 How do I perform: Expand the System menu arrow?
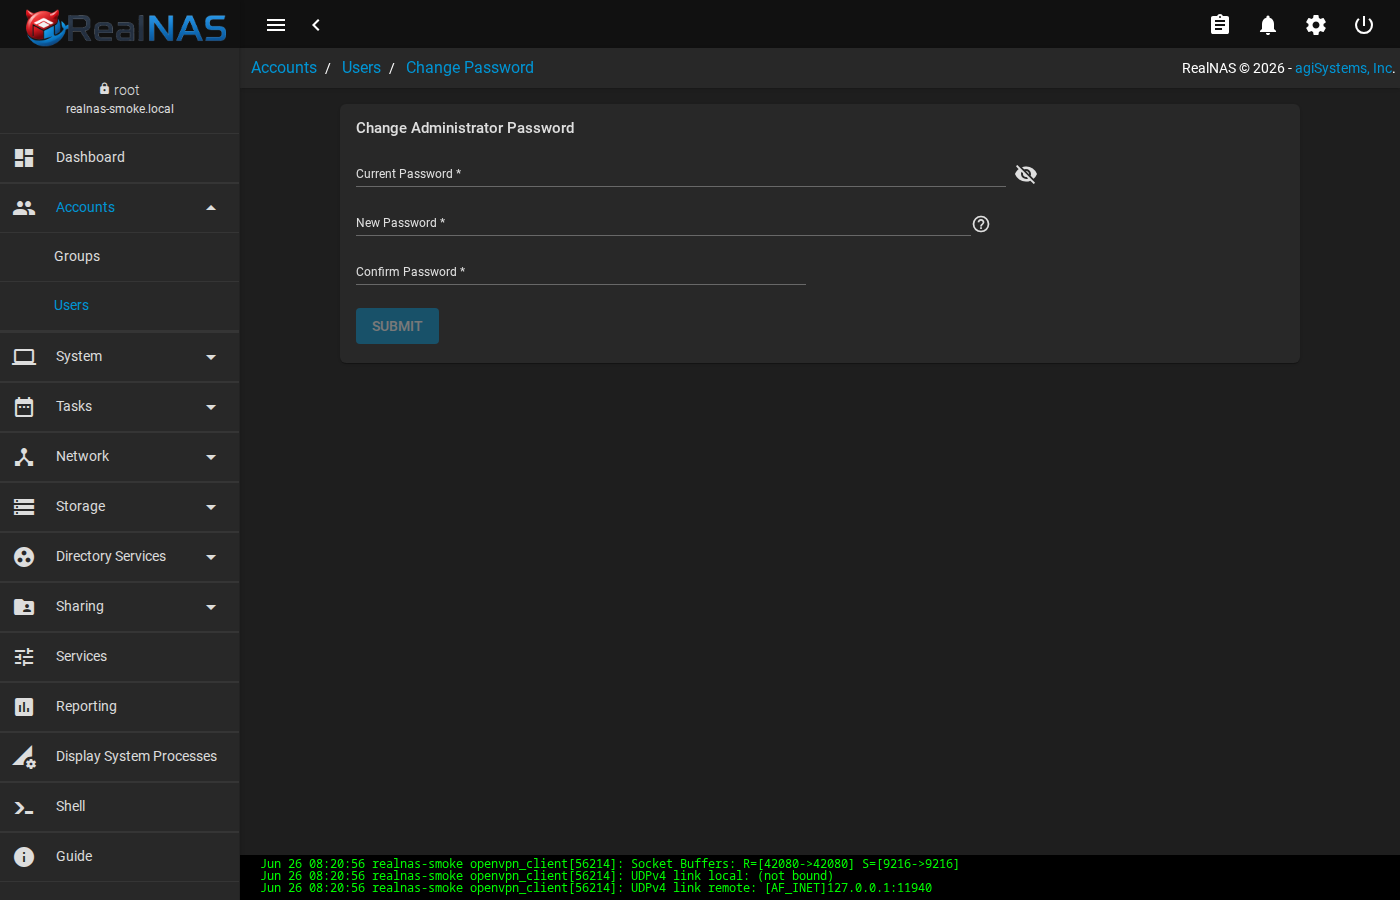click(211, 357)
